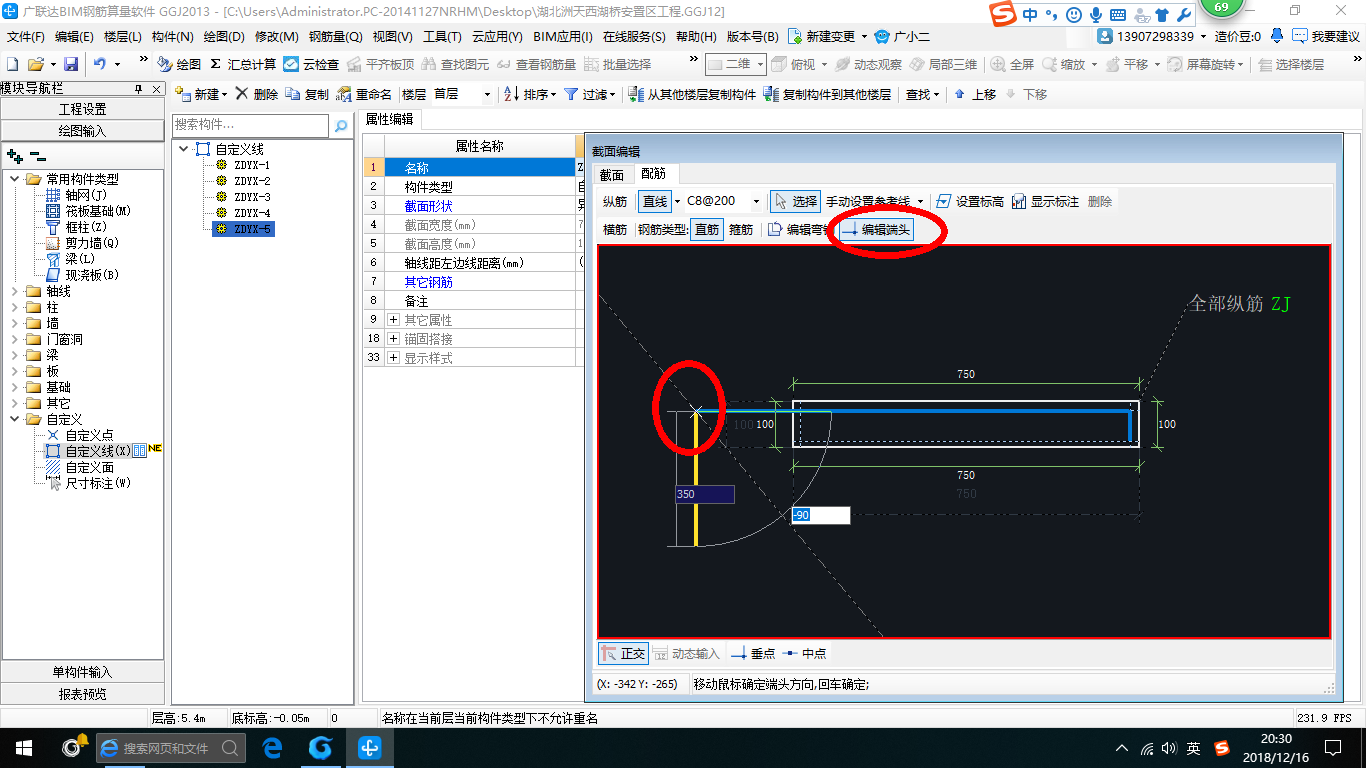The image size is (1366, 768).
Task: Run 汇总计算 summary calculation
Action: point(243,64)
